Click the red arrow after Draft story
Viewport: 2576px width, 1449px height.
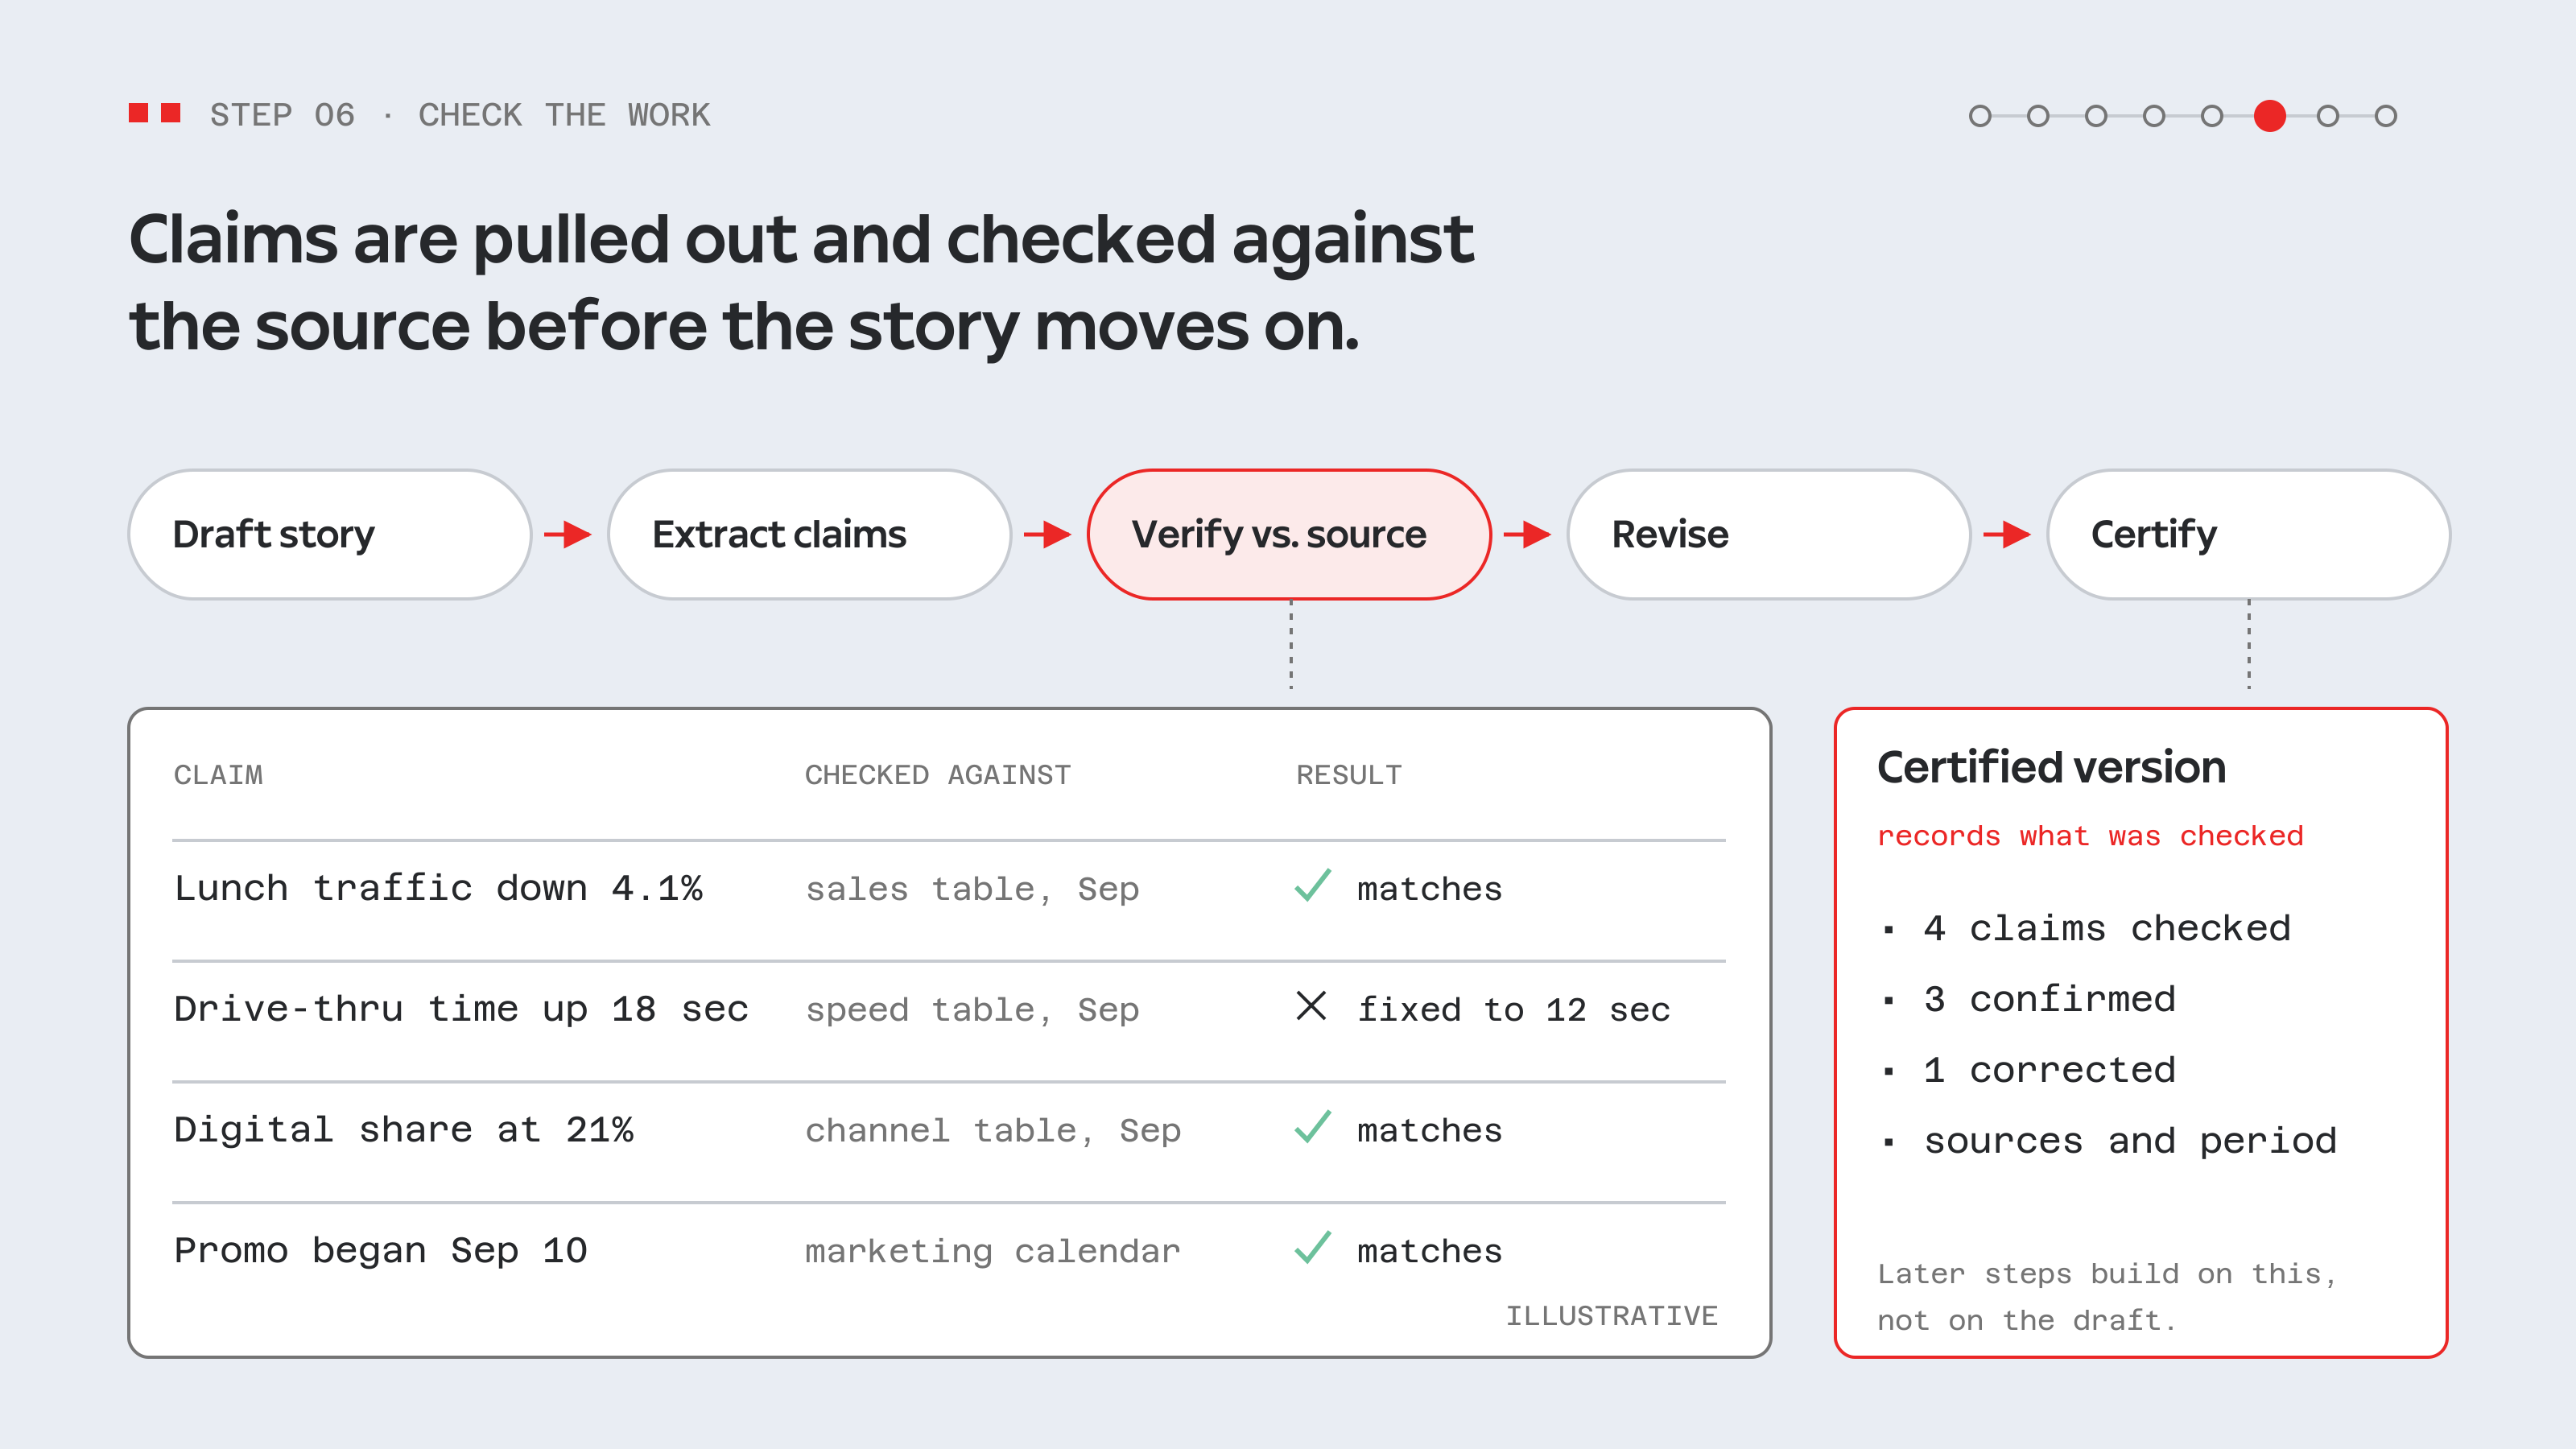(x=568, y=534)
